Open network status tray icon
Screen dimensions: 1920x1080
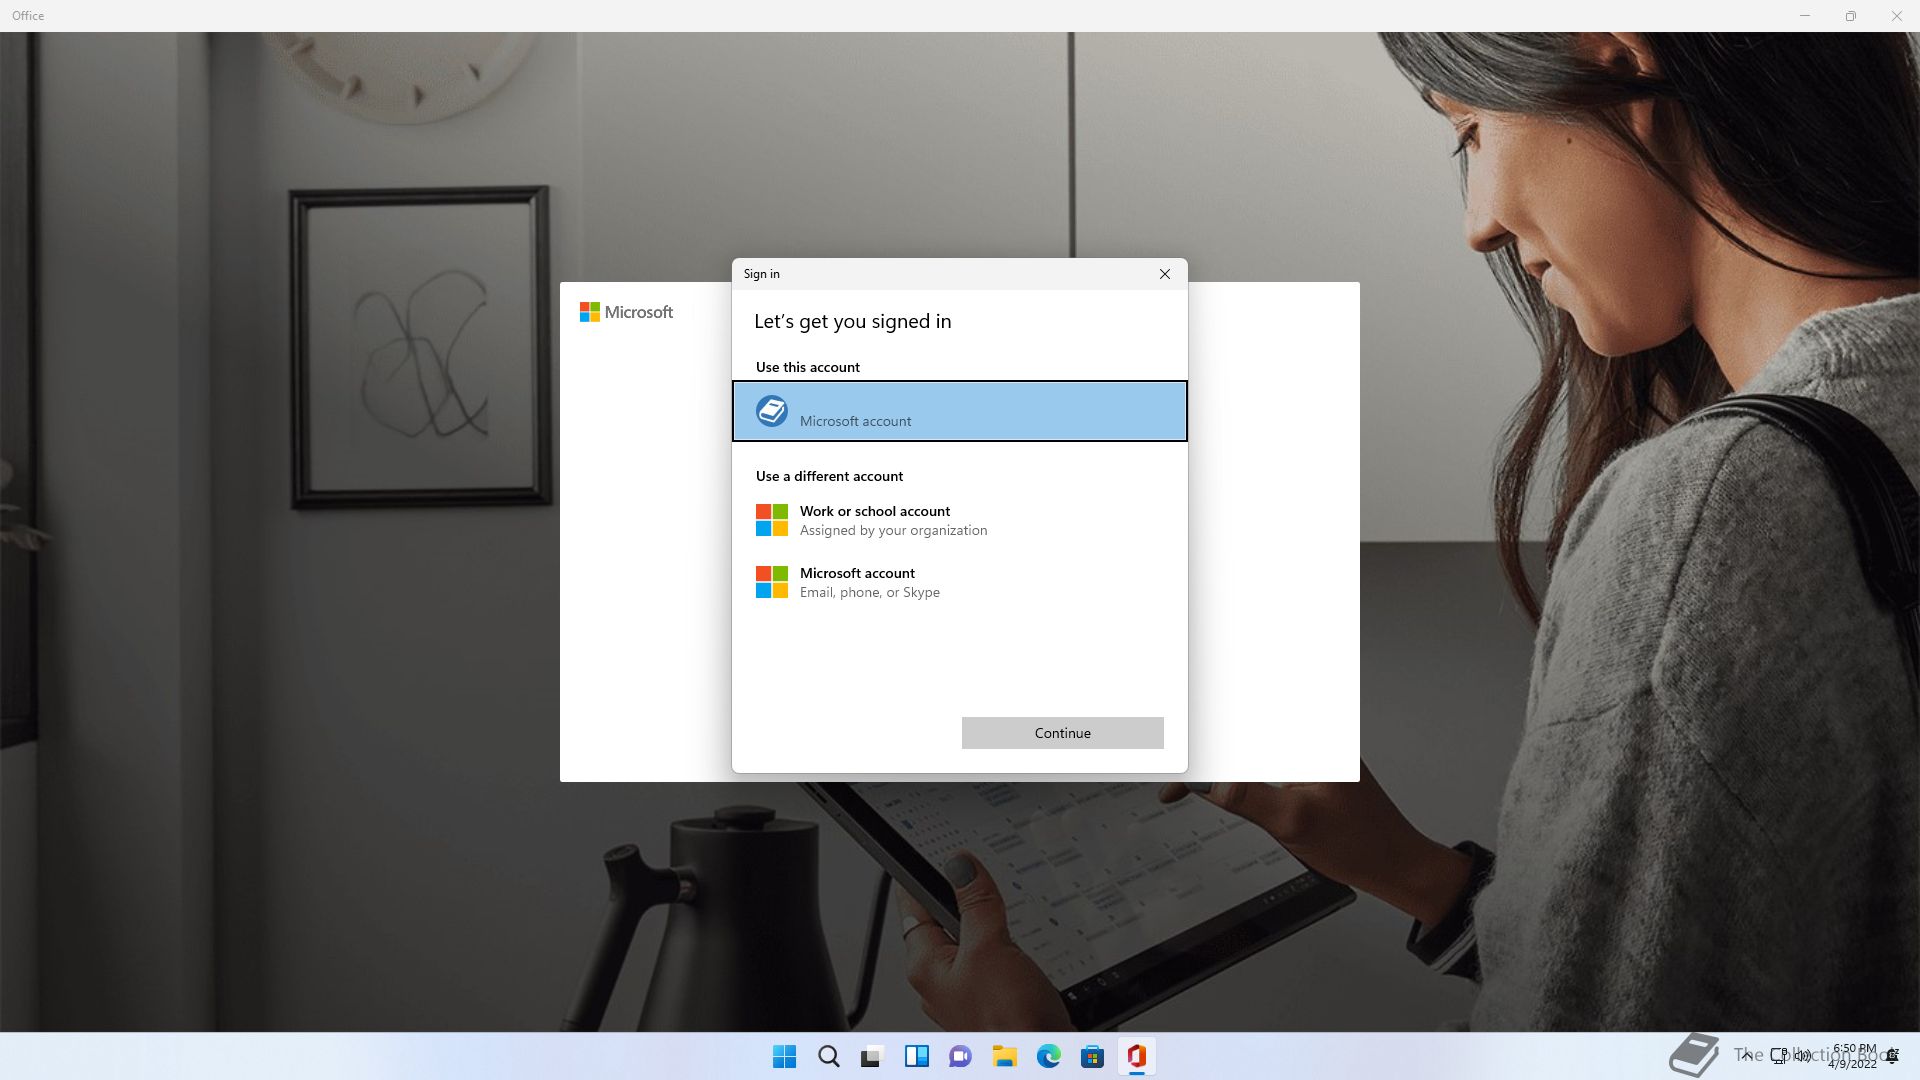tap(1779, 1056)
